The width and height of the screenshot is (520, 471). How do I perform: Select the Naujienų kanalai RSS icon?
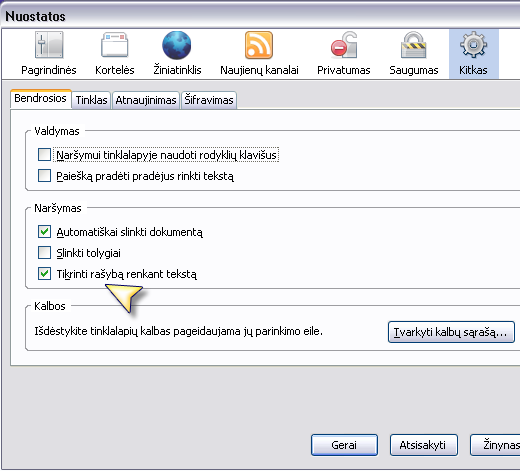259,45
